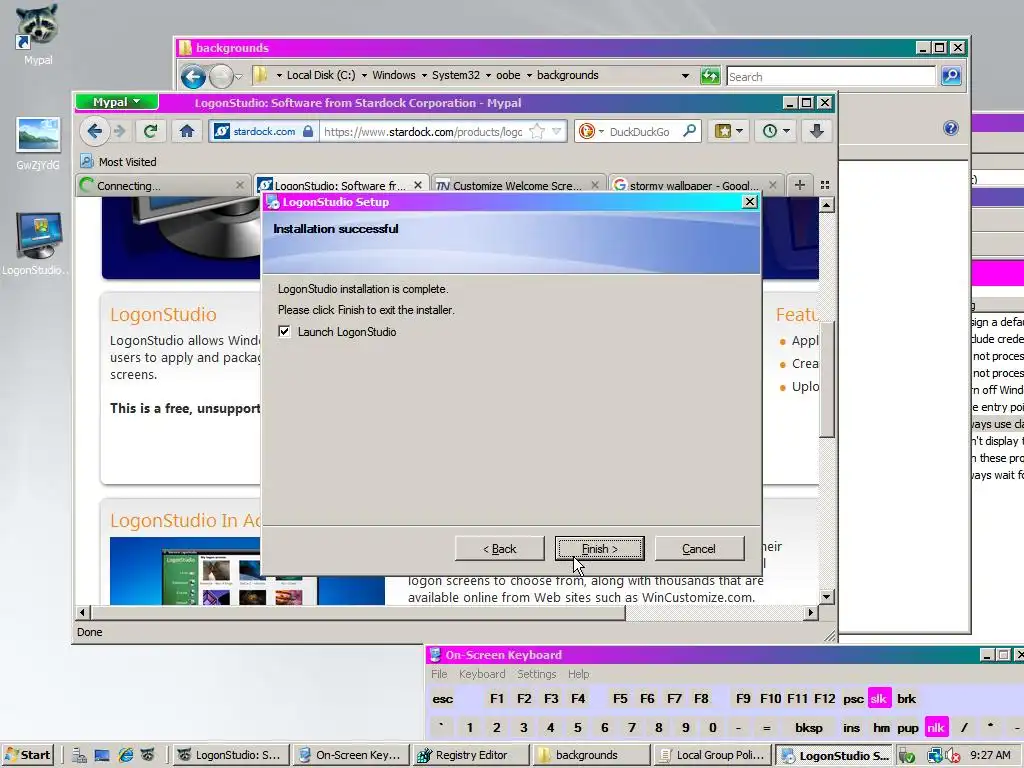Image resolution: width=1024 pixels, height=768 pixels.
Task: Click the esc key on the On-Screen Keyboard
Action: click(442, 699)
